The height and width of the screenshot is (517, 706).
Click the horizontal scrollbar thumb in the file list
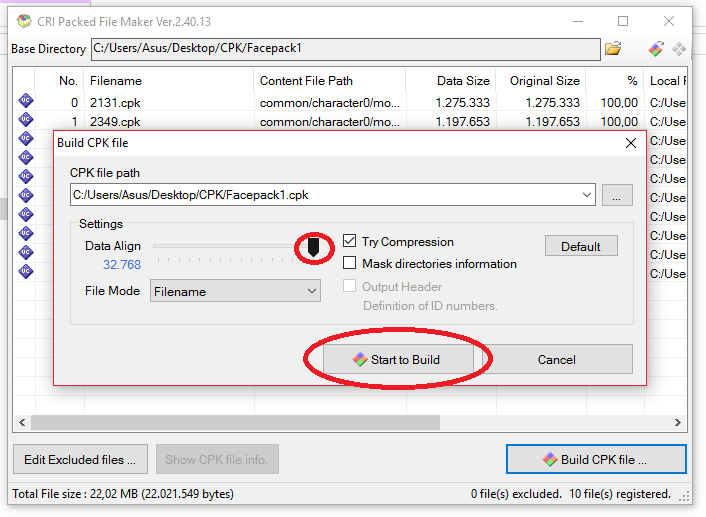pyautogui.click(x=235, y=422)
